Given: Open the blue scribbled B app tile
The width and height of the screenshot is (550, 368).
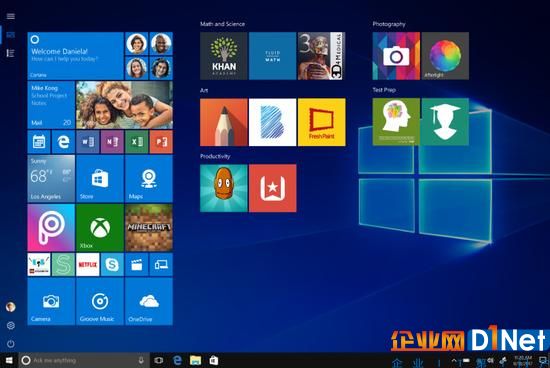Looking at the screenshot, I should click(272, 122).
